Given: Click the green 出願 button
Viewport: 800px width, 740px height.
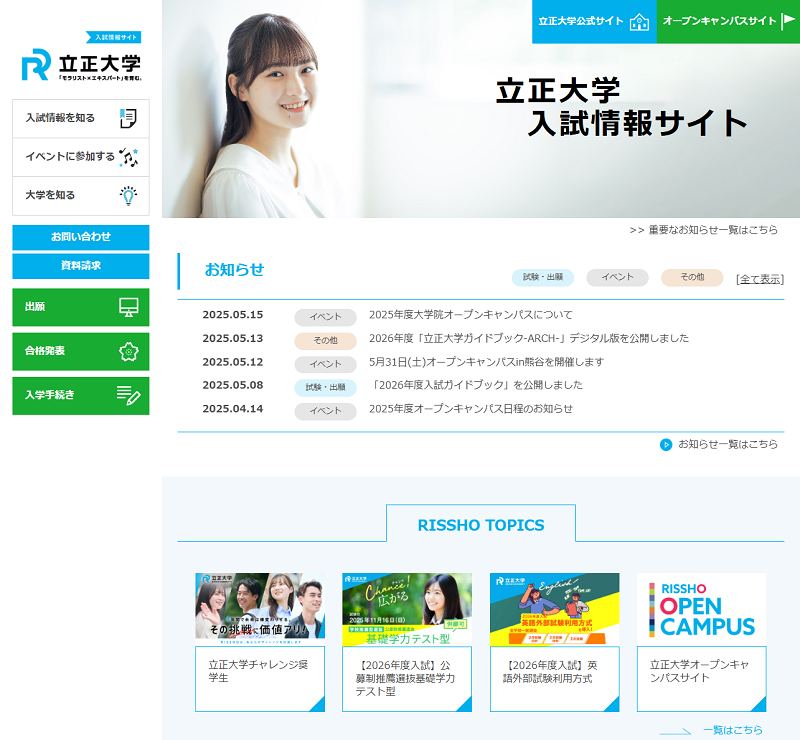Looking at the screenshot, I should pos(81,307).
